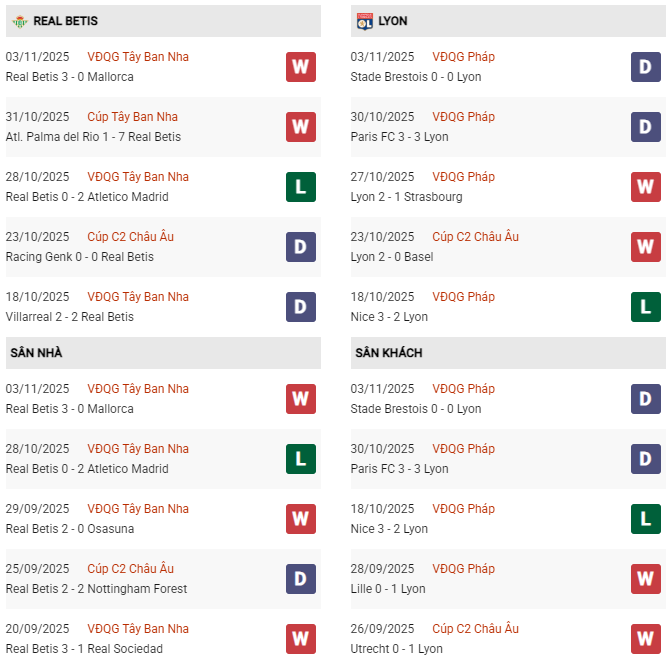Click W badge for Lyon 2-0 Basel
Viewport: 668px width, 667px height.
coord(645,247)
